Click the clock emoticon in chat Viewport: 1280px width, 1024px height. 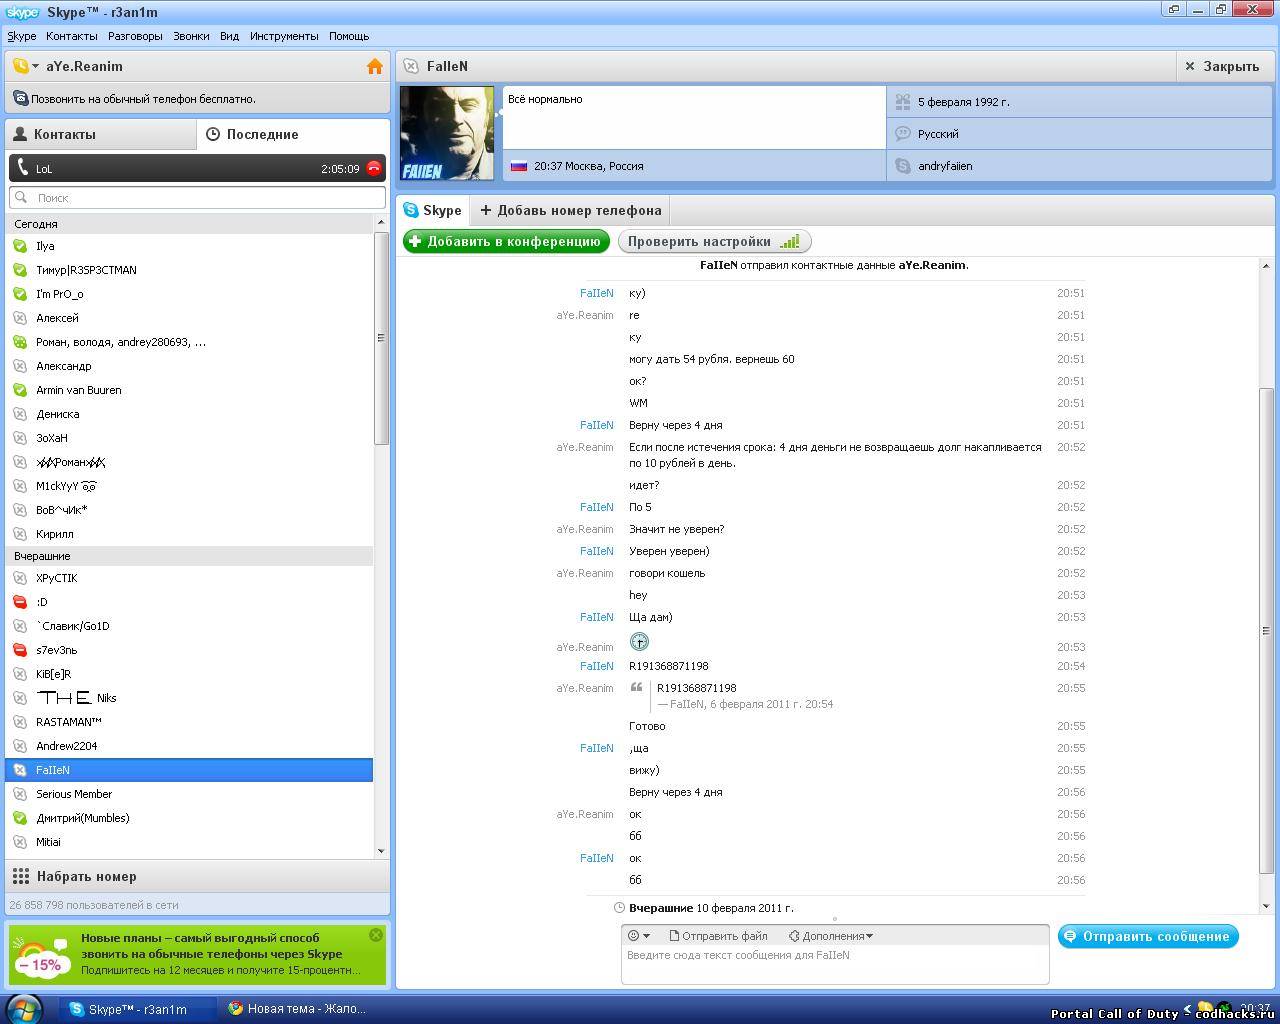(639, 642)
